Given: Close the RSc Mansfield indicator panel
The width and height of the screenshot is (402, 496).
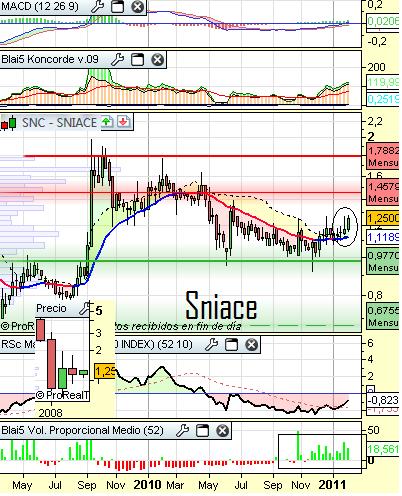Looking at the screenshot, I should (251, 345).
